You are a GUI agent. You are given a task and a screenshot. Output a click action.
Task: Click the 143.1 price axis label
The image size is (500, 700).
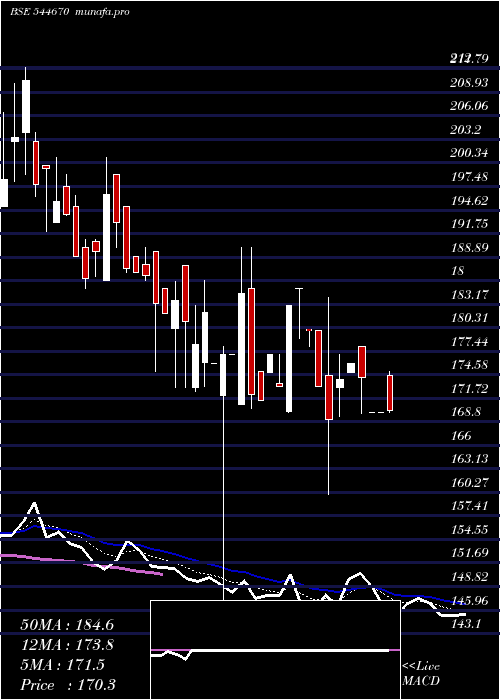tap(466, 624)
